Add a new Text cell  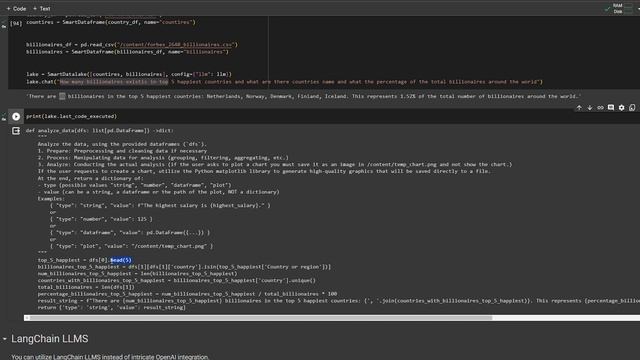point(42,9)
